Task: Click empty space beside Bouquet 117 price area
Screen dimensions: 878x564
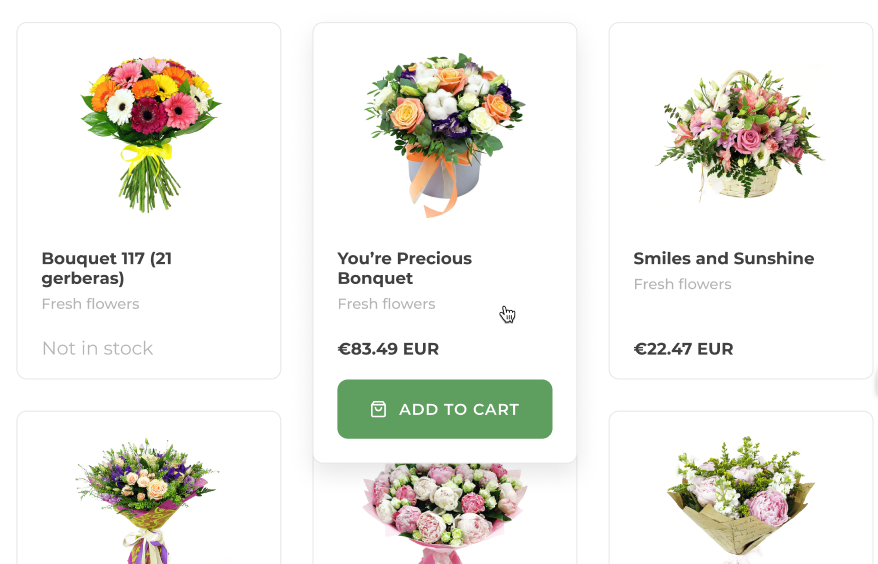Action: coord(218,348)
